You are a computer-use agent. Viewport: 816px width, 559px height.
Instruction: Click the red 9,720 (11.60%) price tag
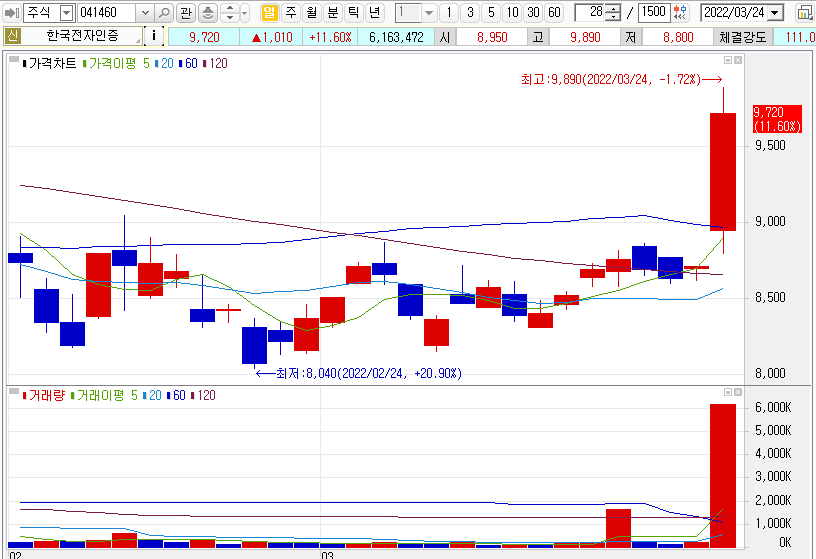coord(777,119)
